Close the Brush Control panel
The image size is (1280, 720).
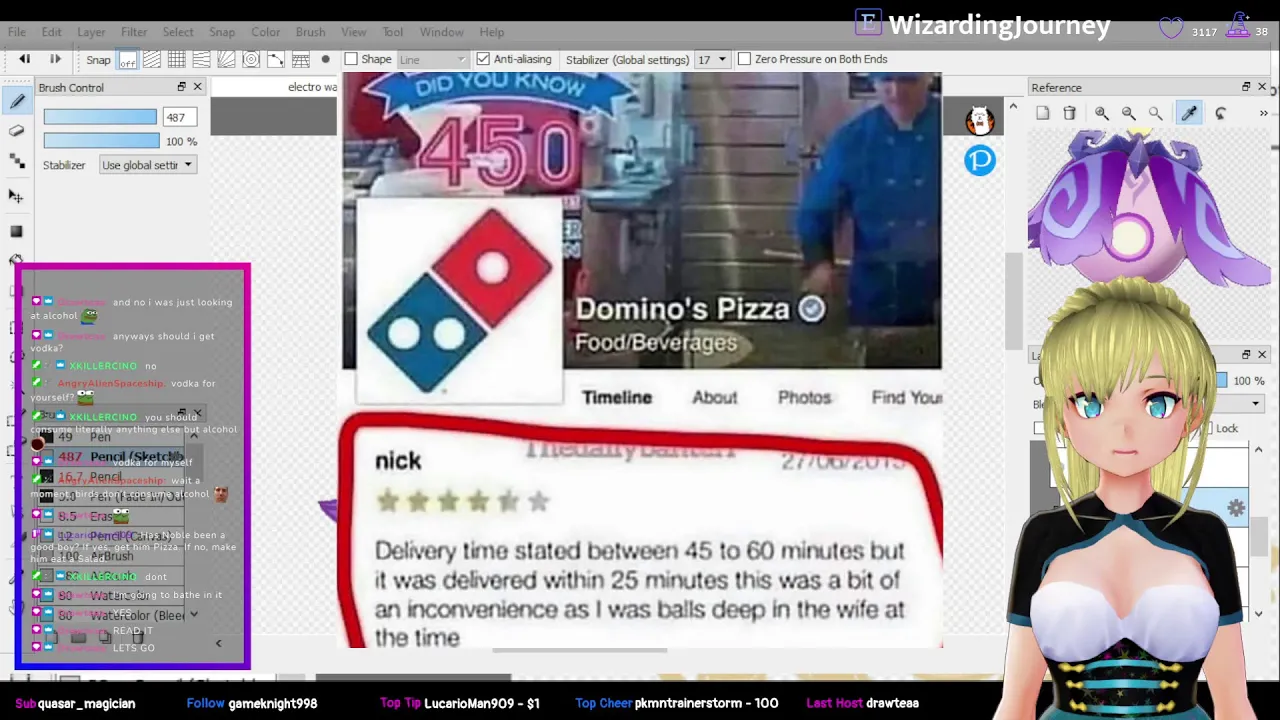click(197, 87)
